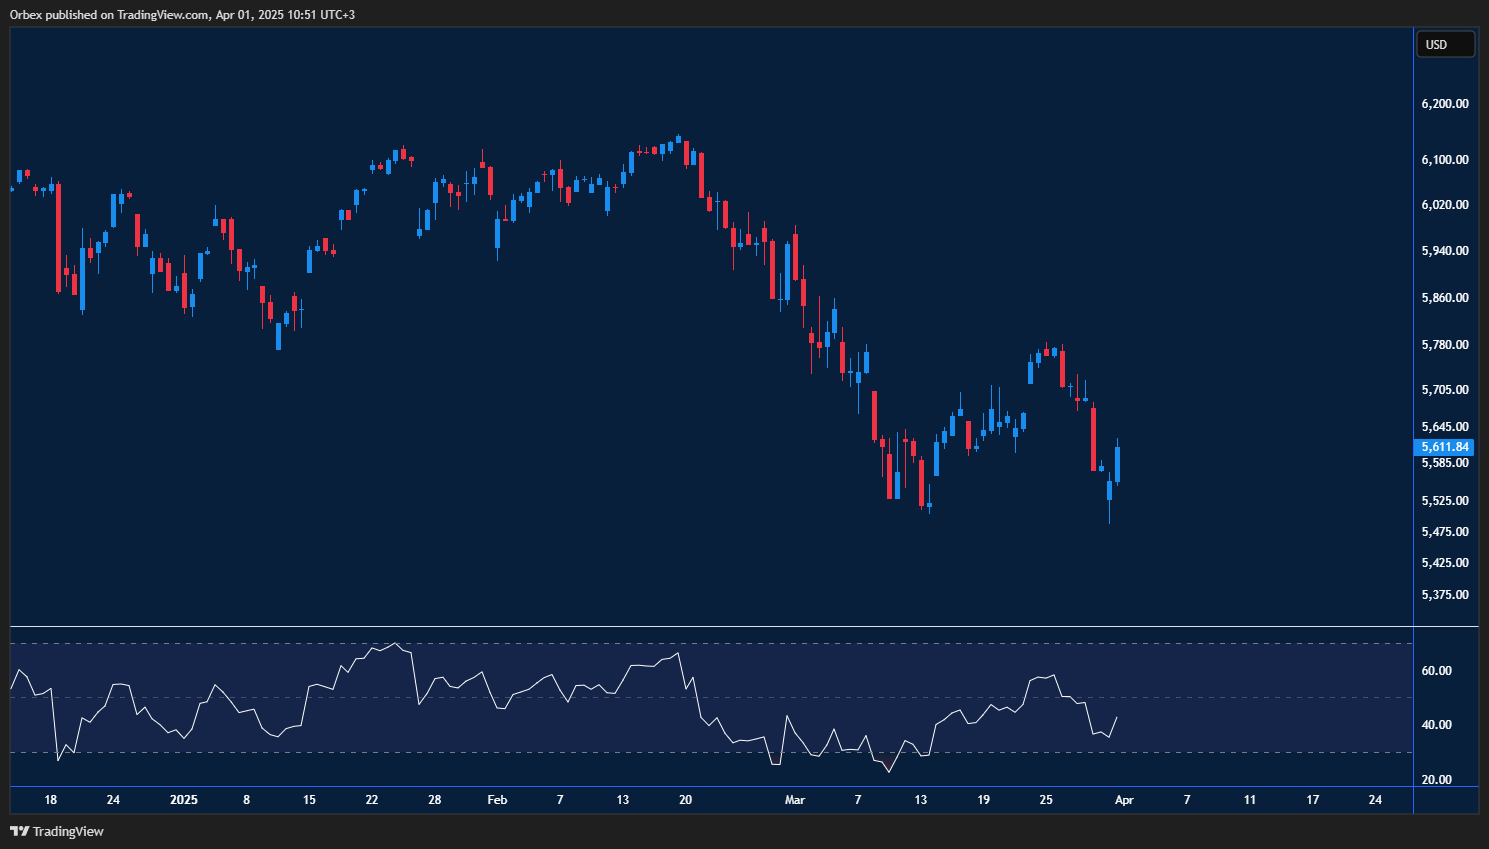Open the USD currency selector
1489x849 pixels.
(x=1445, y=44)
